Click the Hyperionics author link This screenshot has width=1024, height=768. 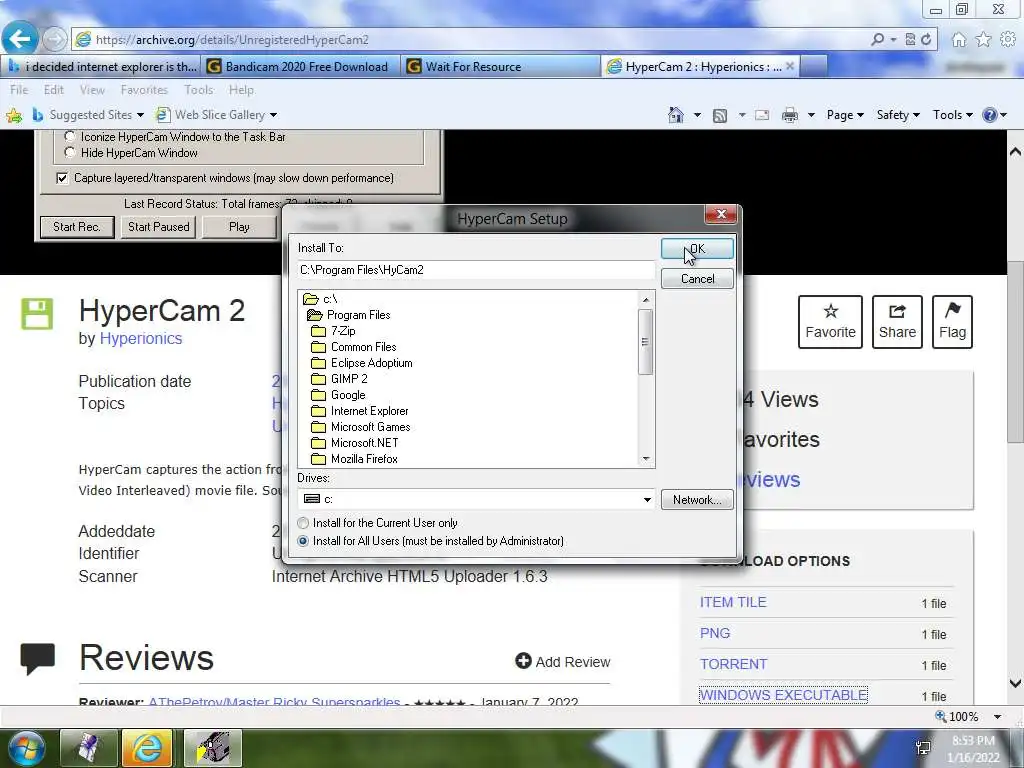tap(140, 338)
